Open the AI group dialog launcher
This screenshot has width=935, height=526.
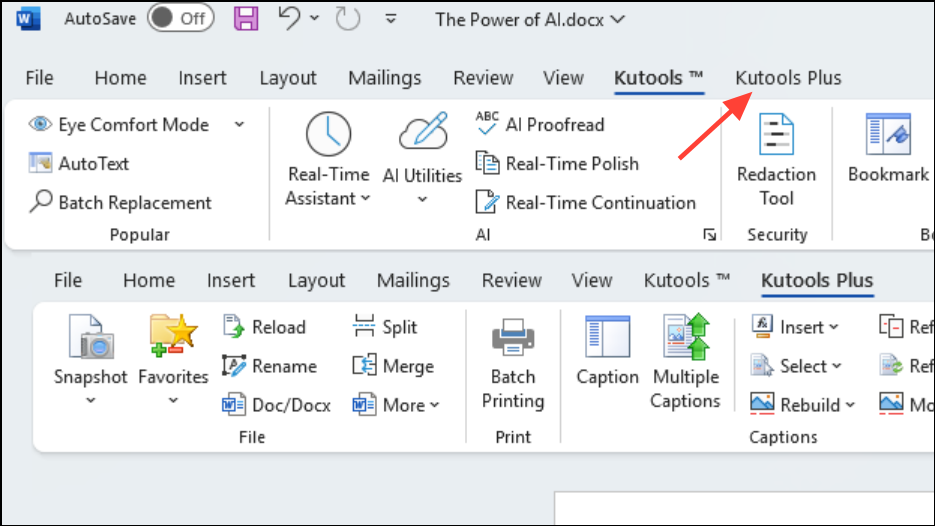(709, 235)
